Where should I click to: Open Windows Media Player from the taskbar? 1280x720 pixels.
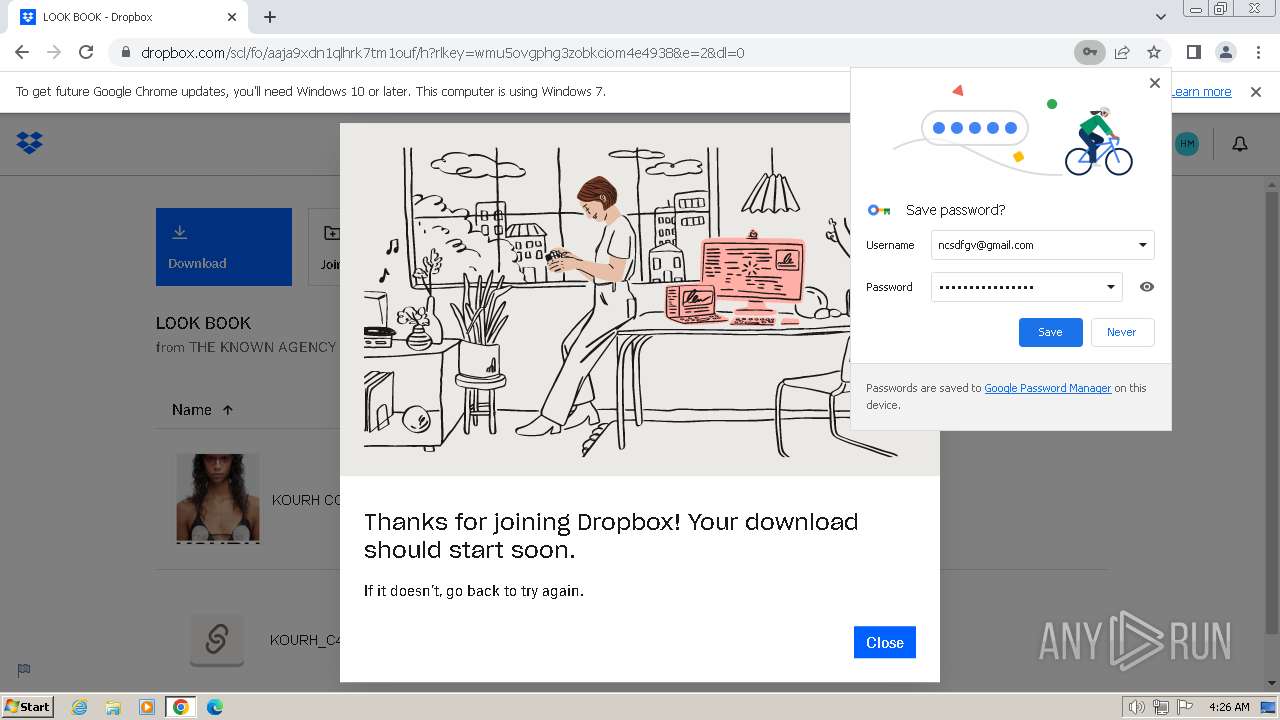click(147, 707)
